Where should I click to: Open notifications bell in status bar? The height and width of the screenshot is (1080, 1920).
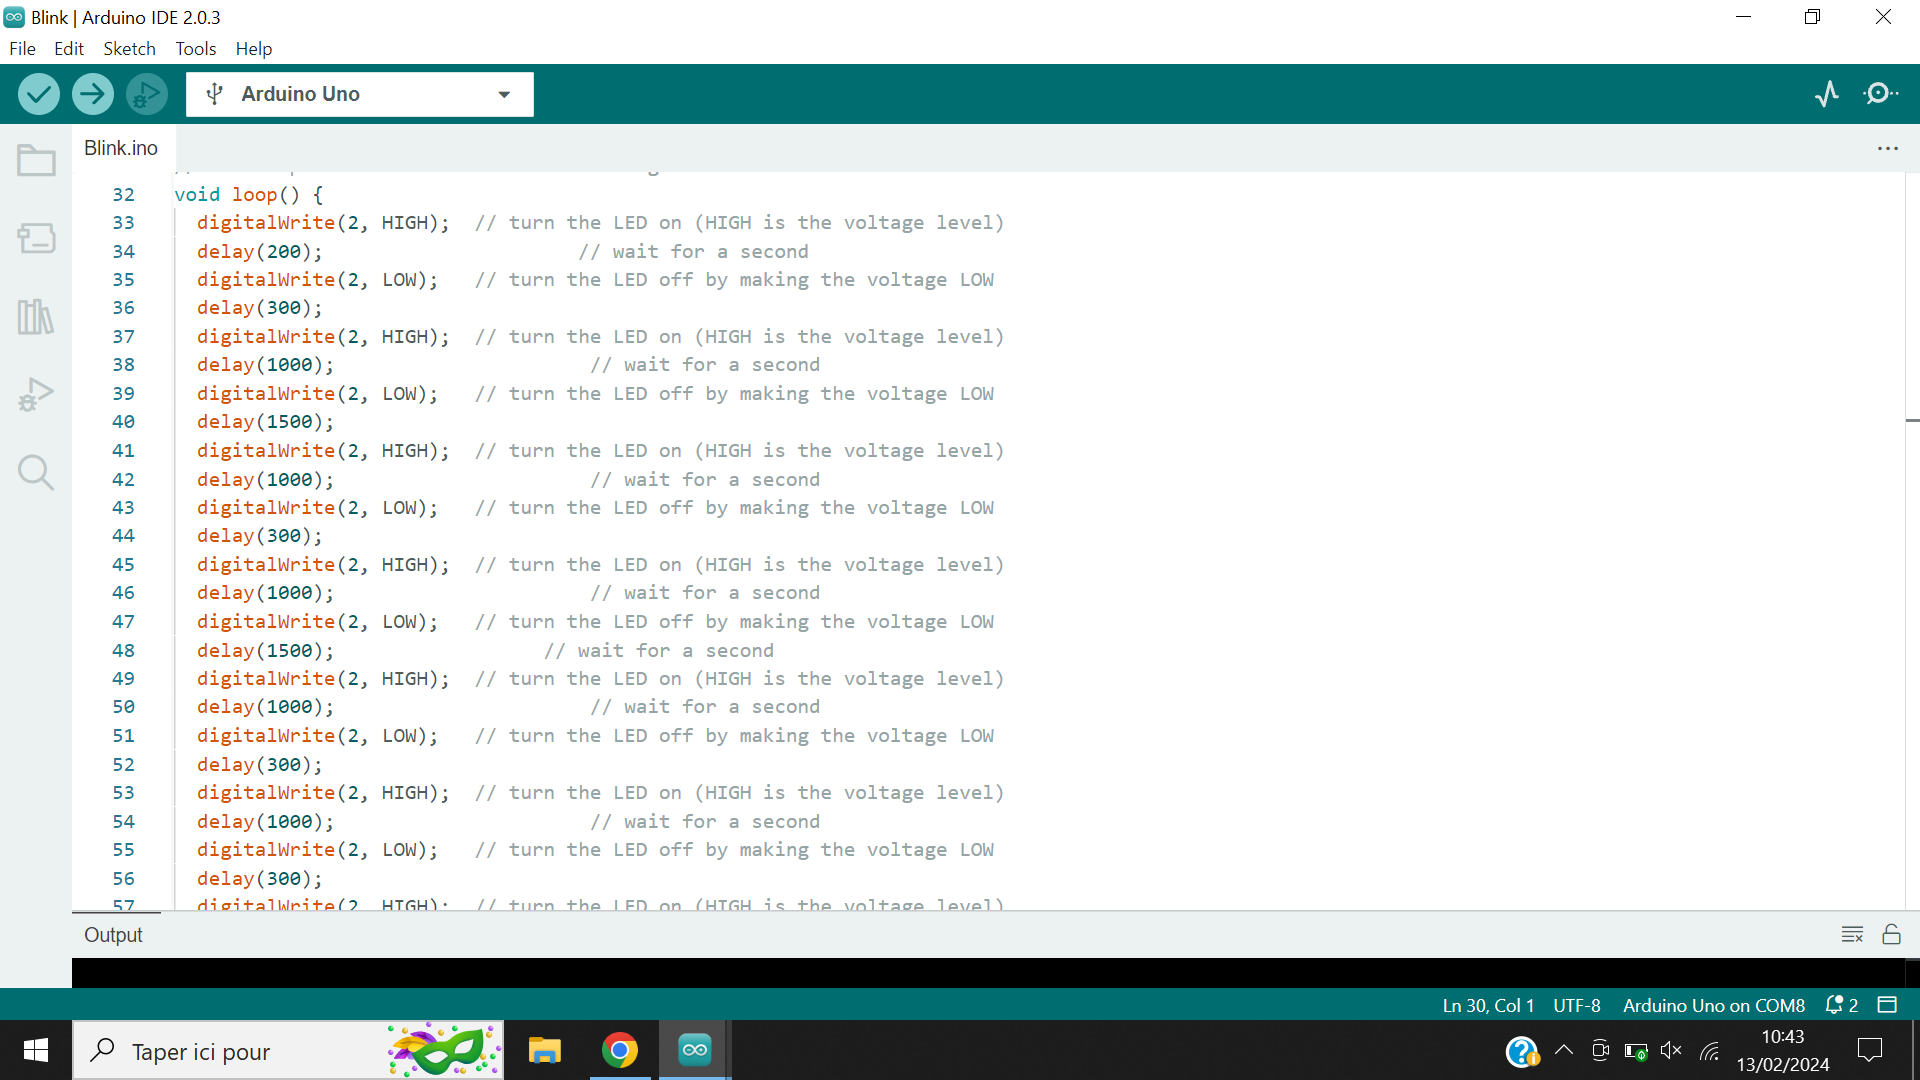coord(1841,1005)
